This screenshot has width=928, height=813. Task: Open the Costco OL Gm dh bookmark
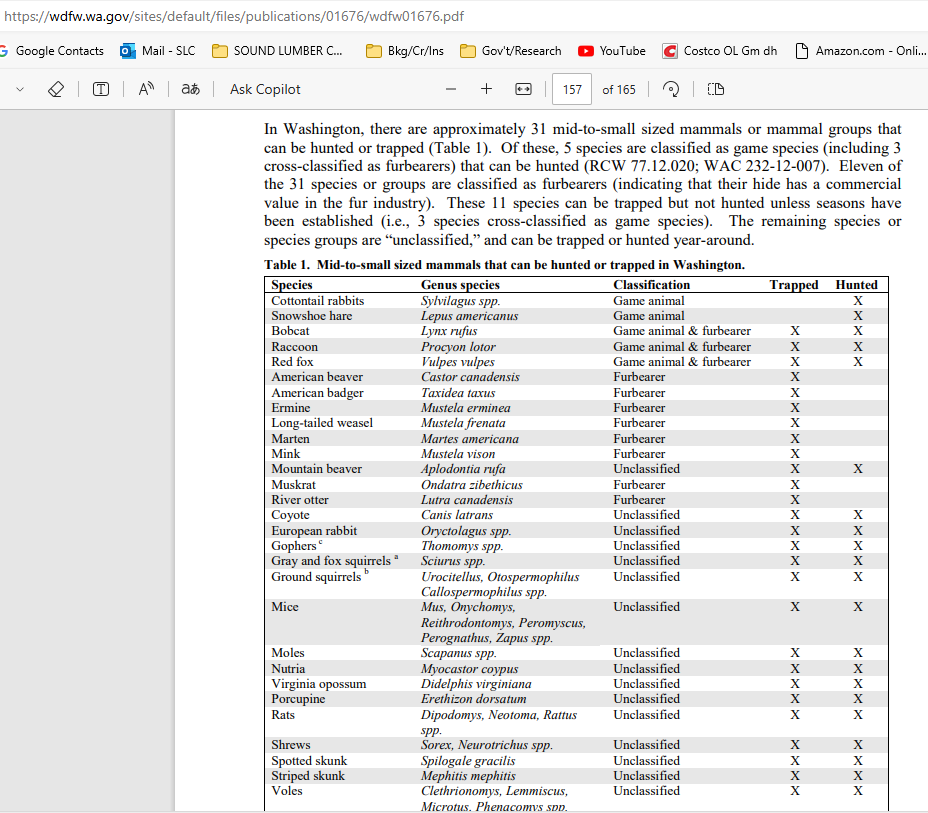click(720, 51)
